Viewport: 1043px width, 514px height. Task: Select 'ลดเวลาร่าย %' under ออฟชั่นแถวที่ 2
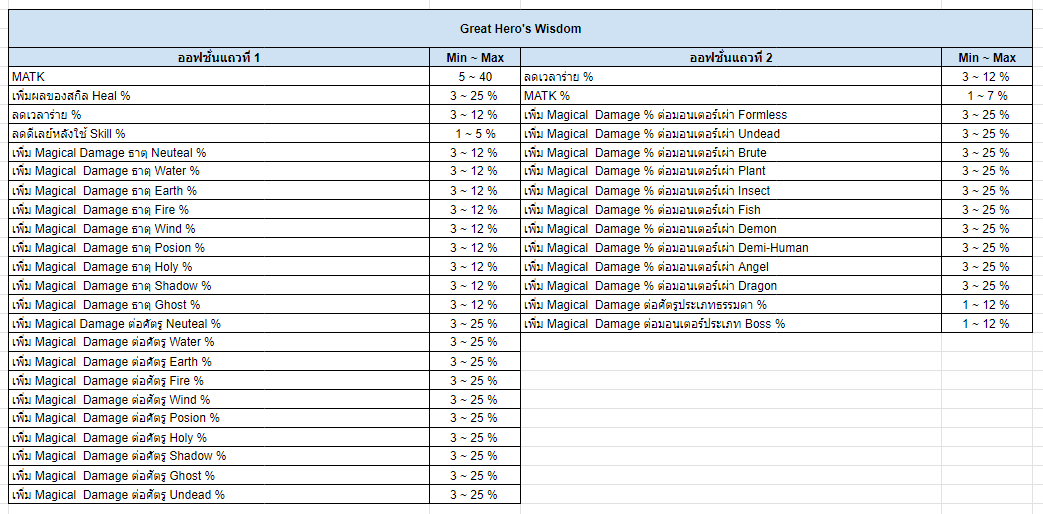tap(731, 76)
